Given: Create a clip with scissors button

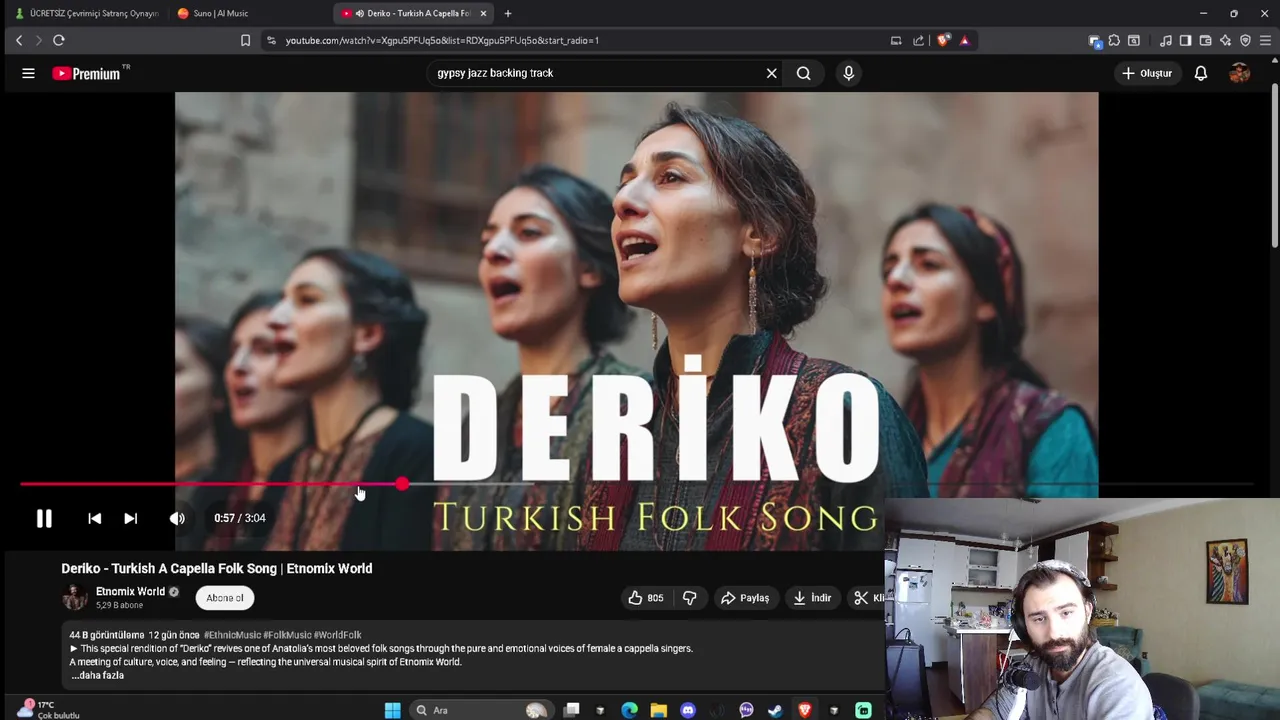Looking at the screenshot, I should 867,598.
